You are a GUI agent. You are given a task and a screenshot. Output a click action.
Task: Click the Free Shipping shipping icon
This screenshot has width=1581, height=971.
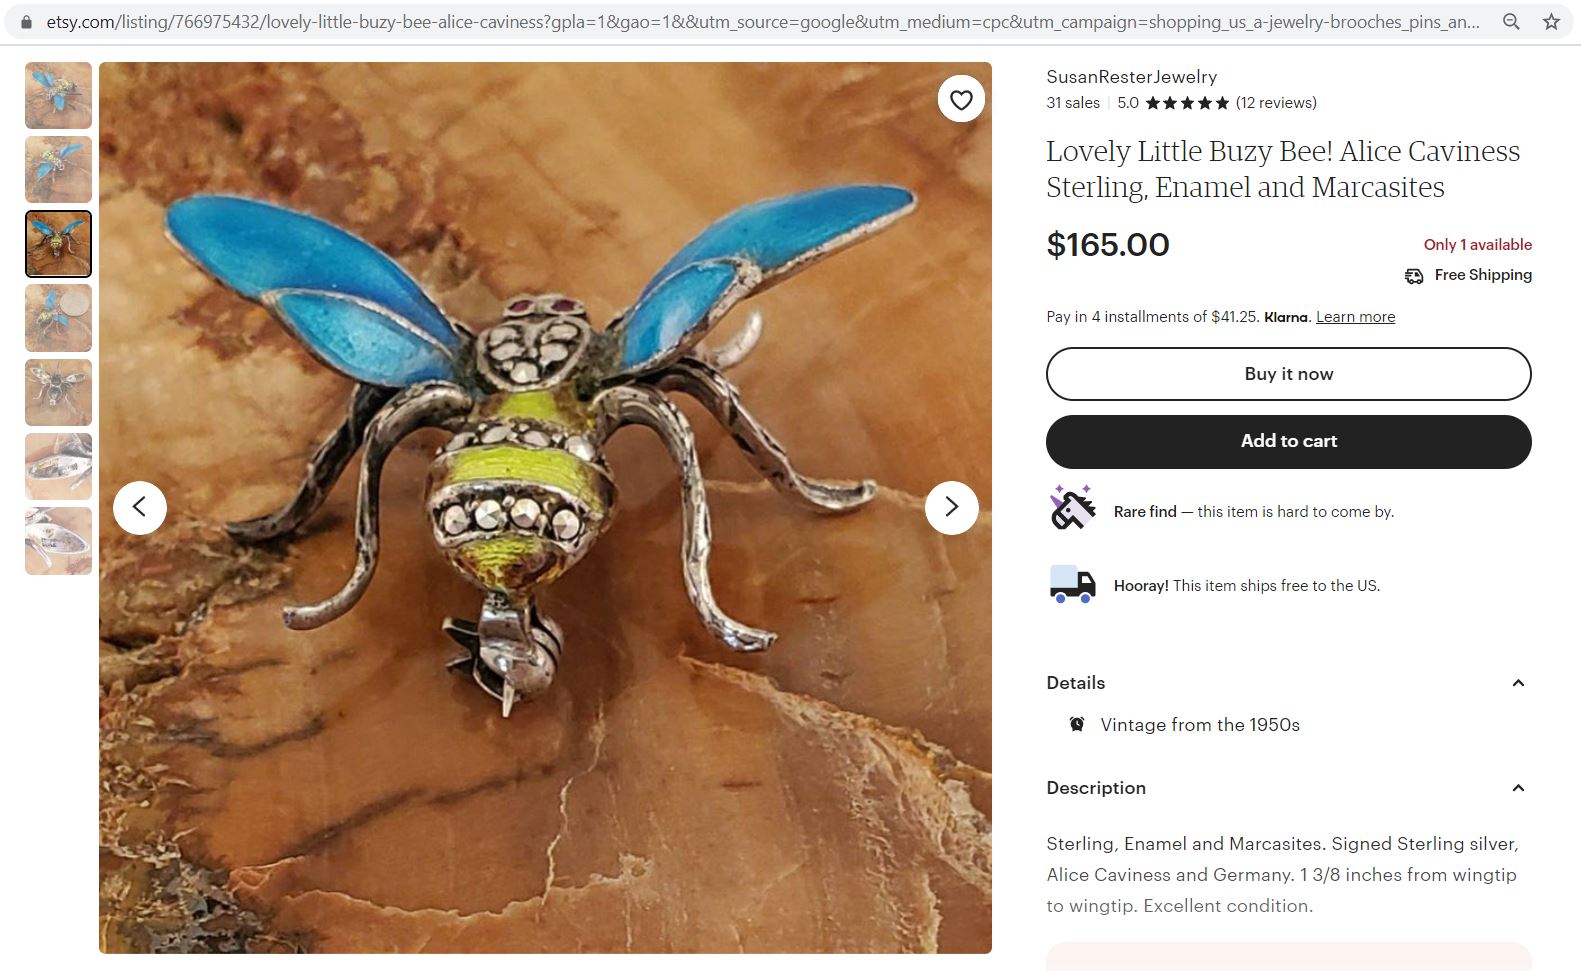pyautogui.click(x=1413, y=275)
